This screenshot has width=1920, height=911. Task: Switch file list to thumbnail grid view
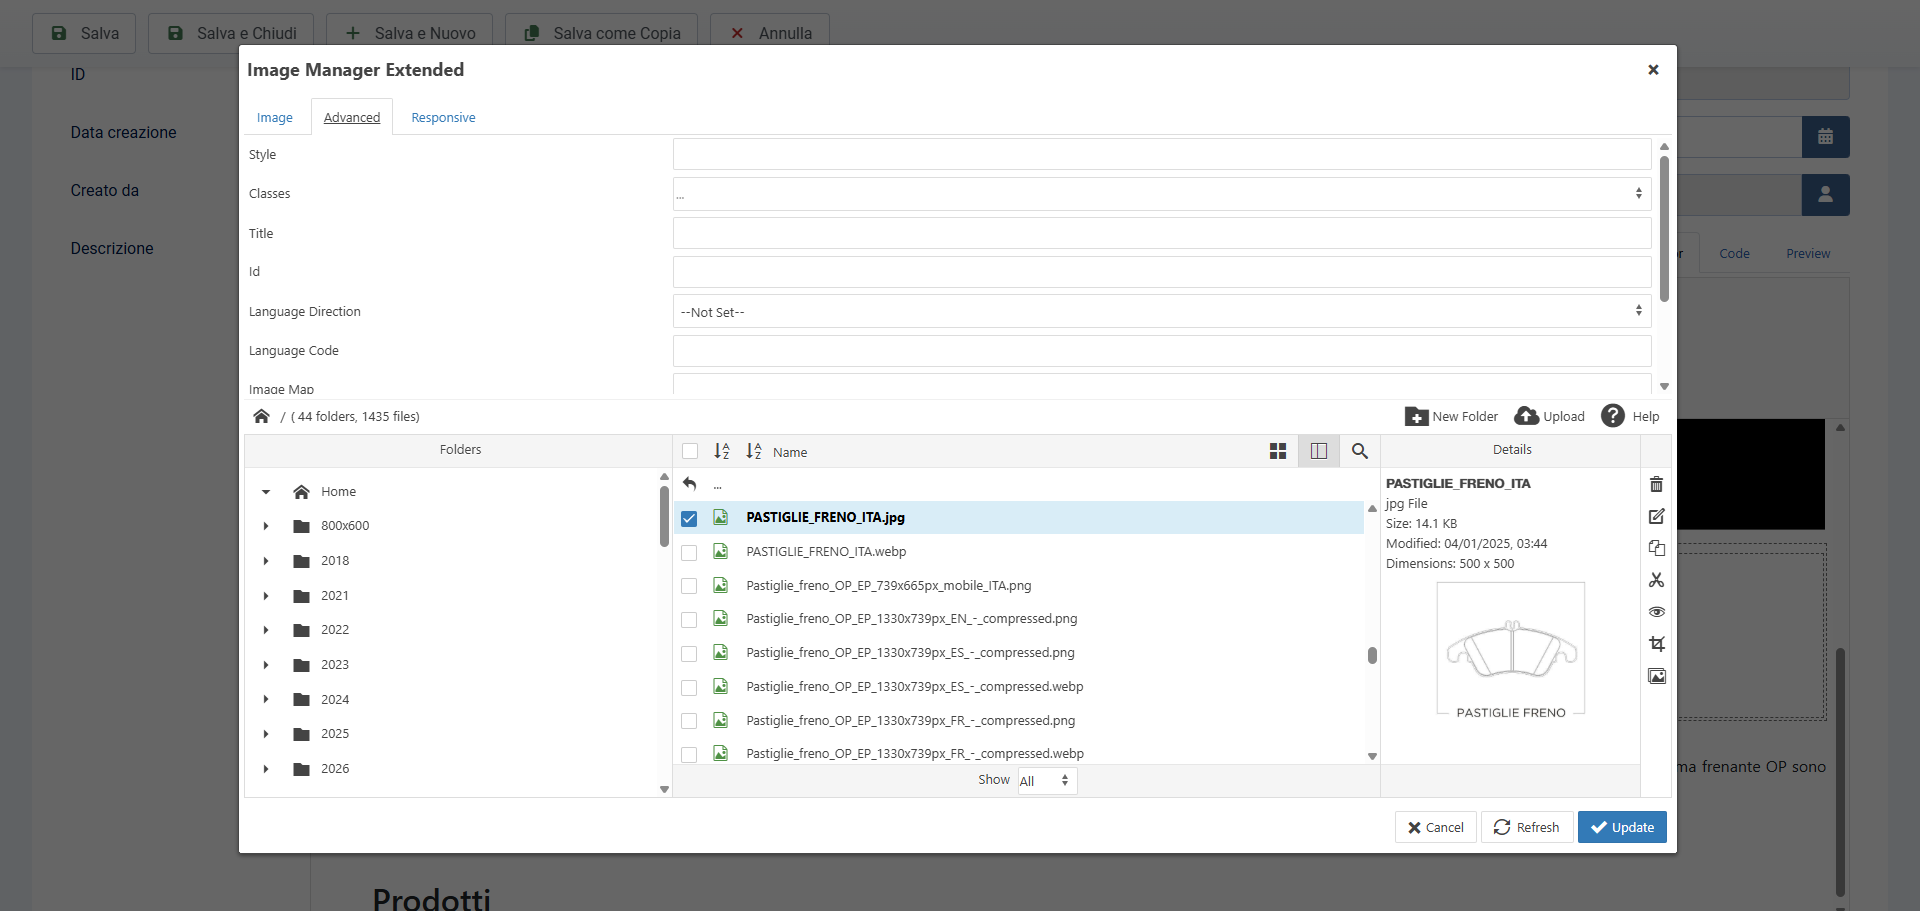(1277, 451)
